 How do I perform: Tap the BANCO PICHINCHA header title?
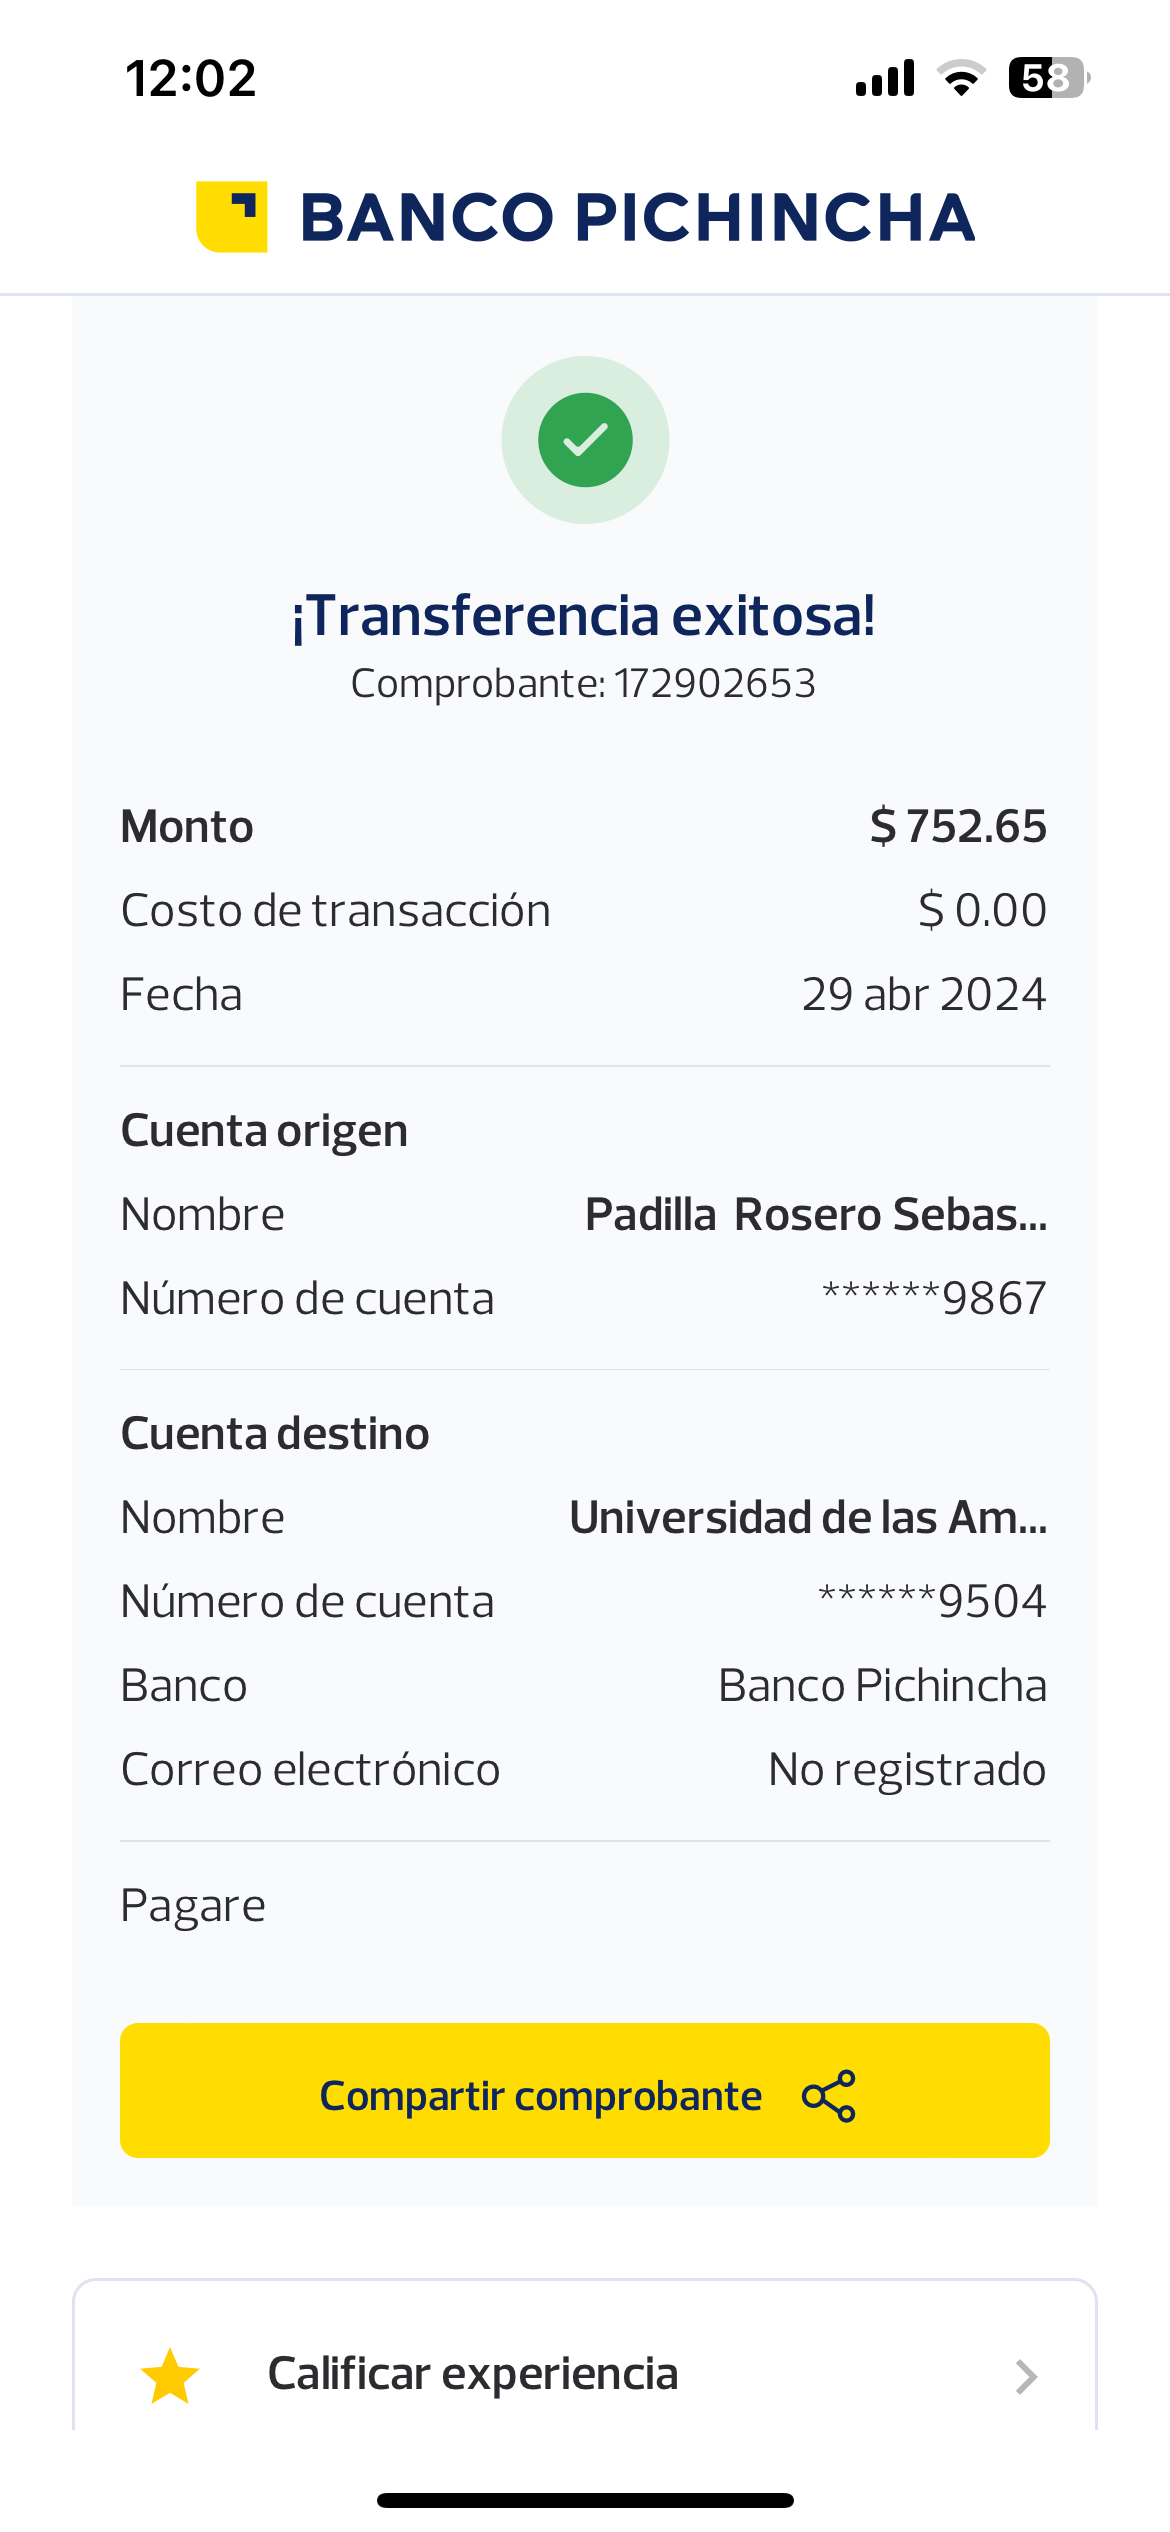pos(637,217)
